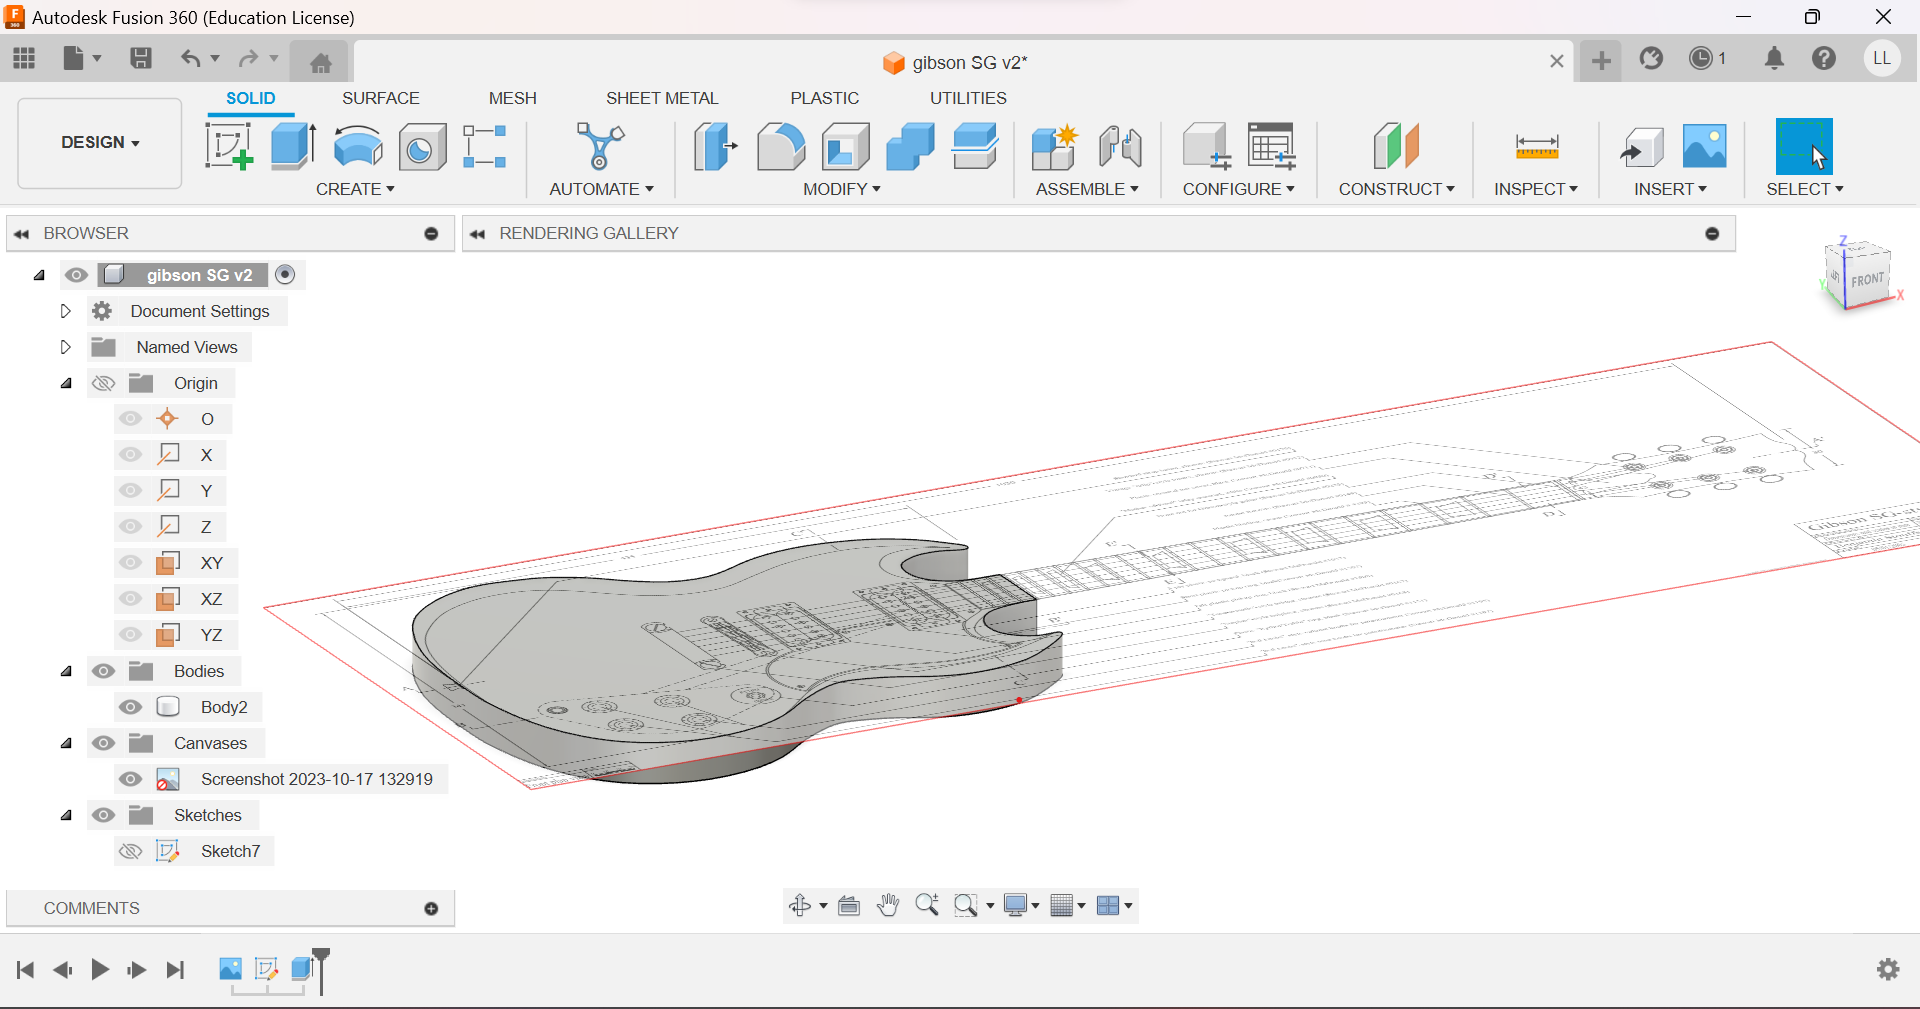This screenshot has width=1920, height=1009.
Task: Toggle visibility of the YZ plane
Action: (x=130, y=634)
